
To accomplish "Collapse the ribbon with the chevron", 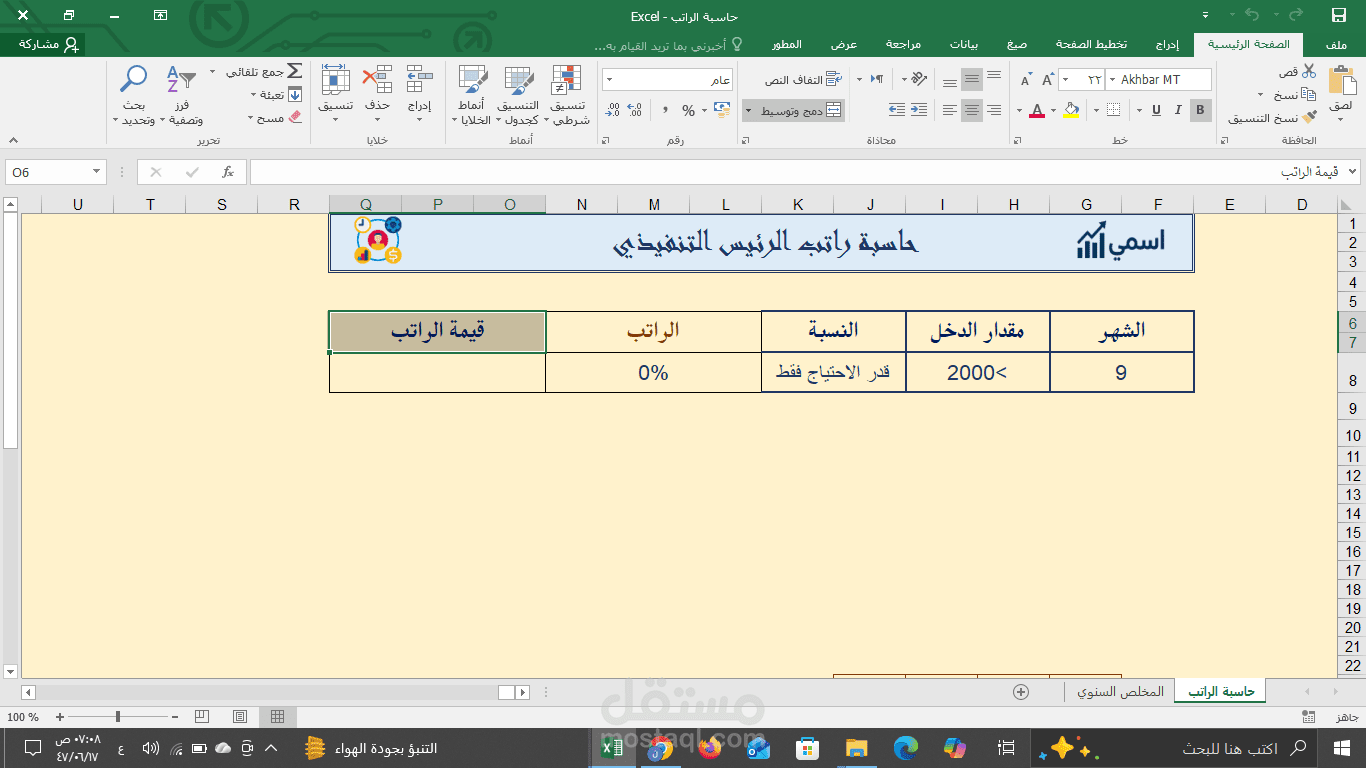I will (x=13, y=141).
